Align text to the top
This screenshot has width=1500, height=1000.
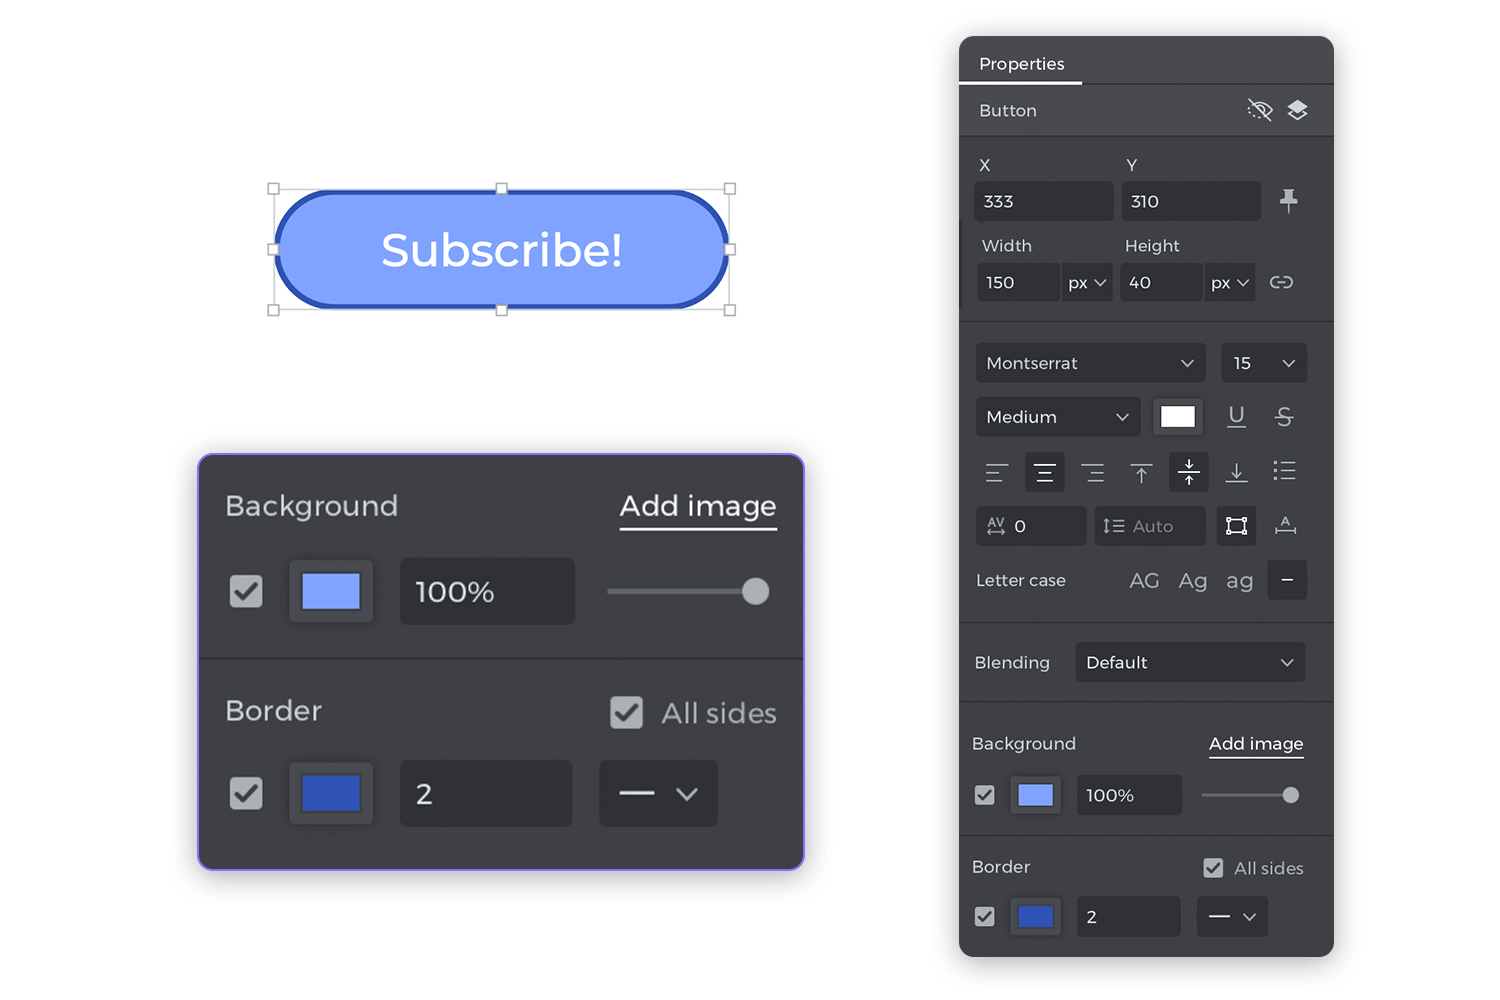coord(1141,472)
